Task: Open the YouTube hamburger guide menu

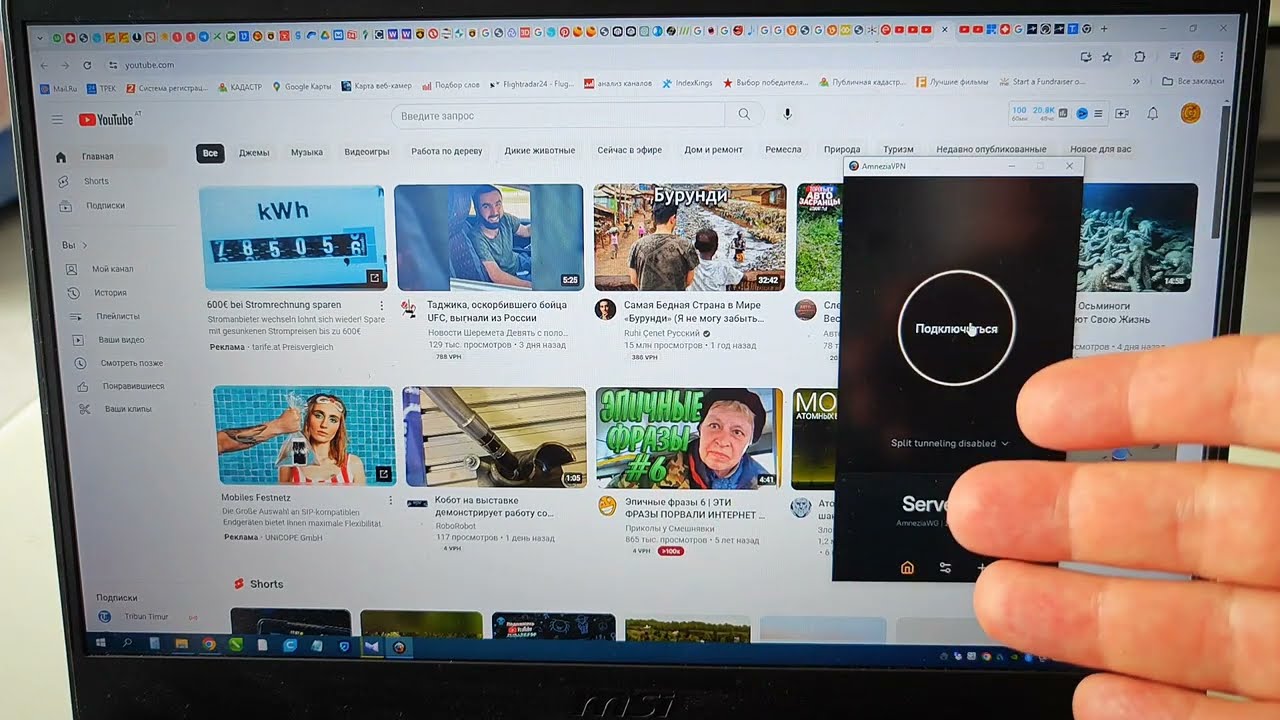Action: pos(57,119)
